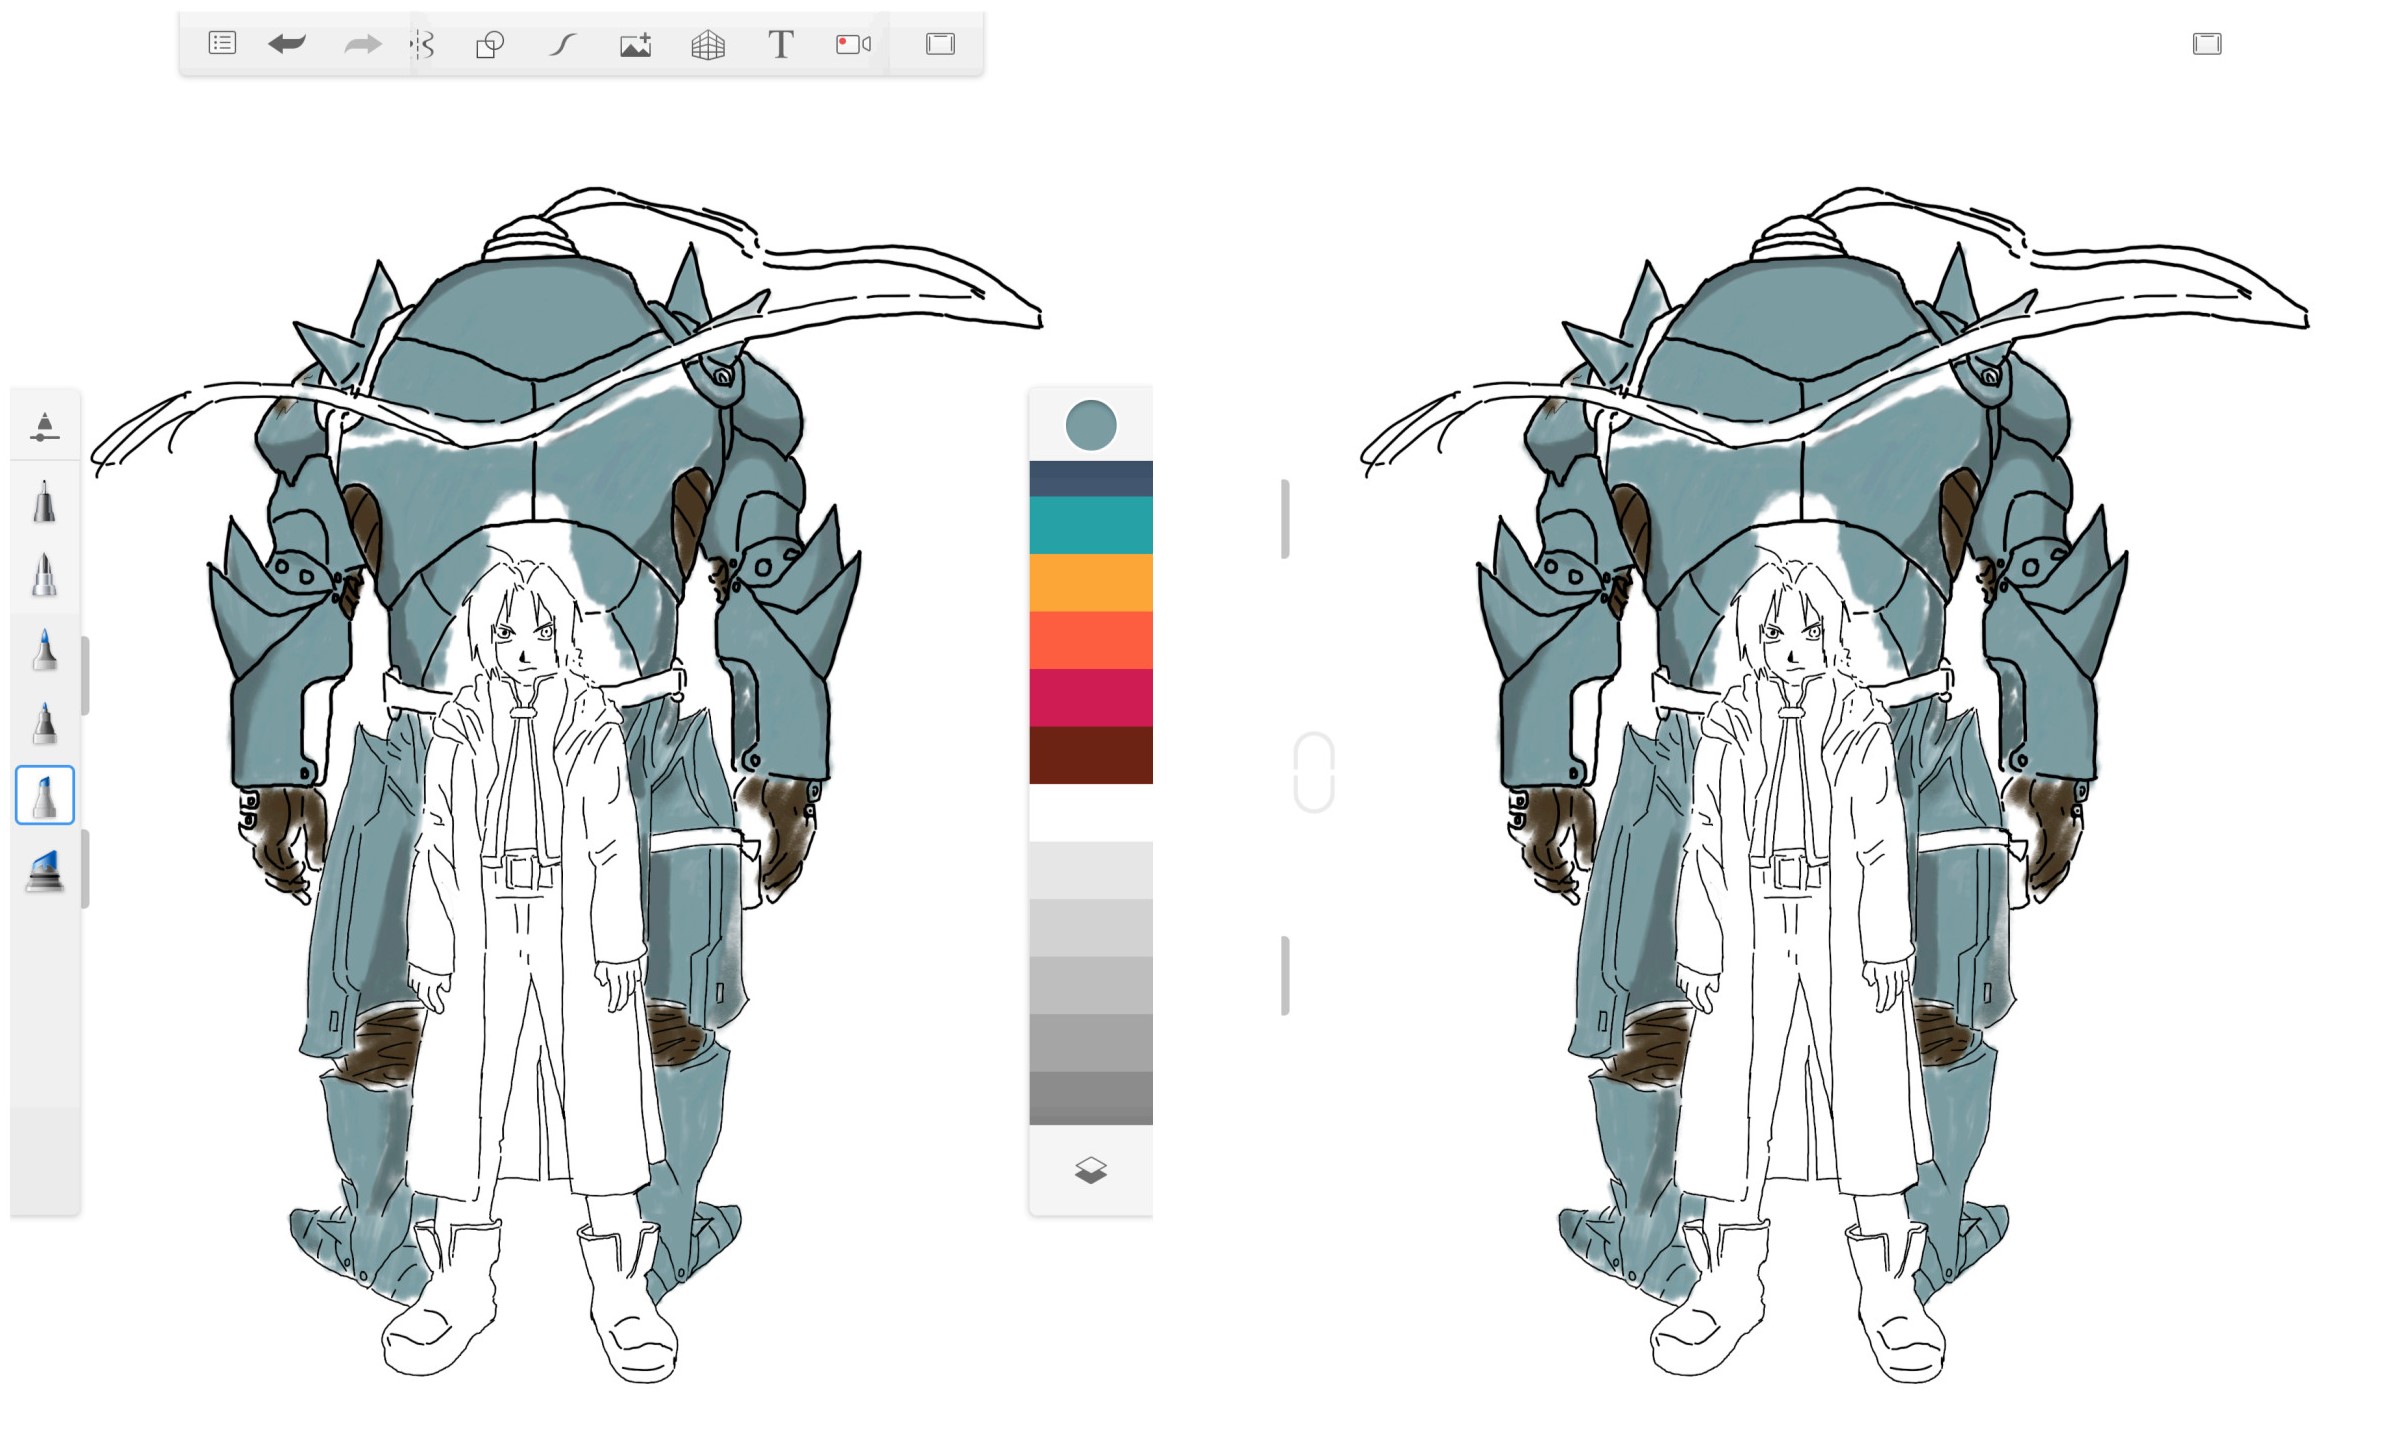The width and height of the screenshot is (2388, 1452).
Task: Select the predictive stroke curve tool
Action: coord(563,44)
